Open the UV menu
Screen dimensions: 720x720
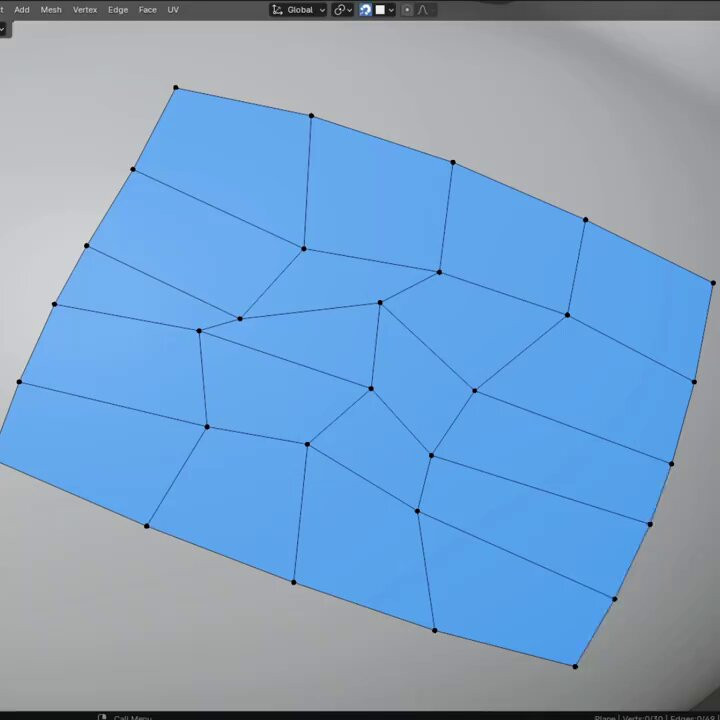click(173, 10)
